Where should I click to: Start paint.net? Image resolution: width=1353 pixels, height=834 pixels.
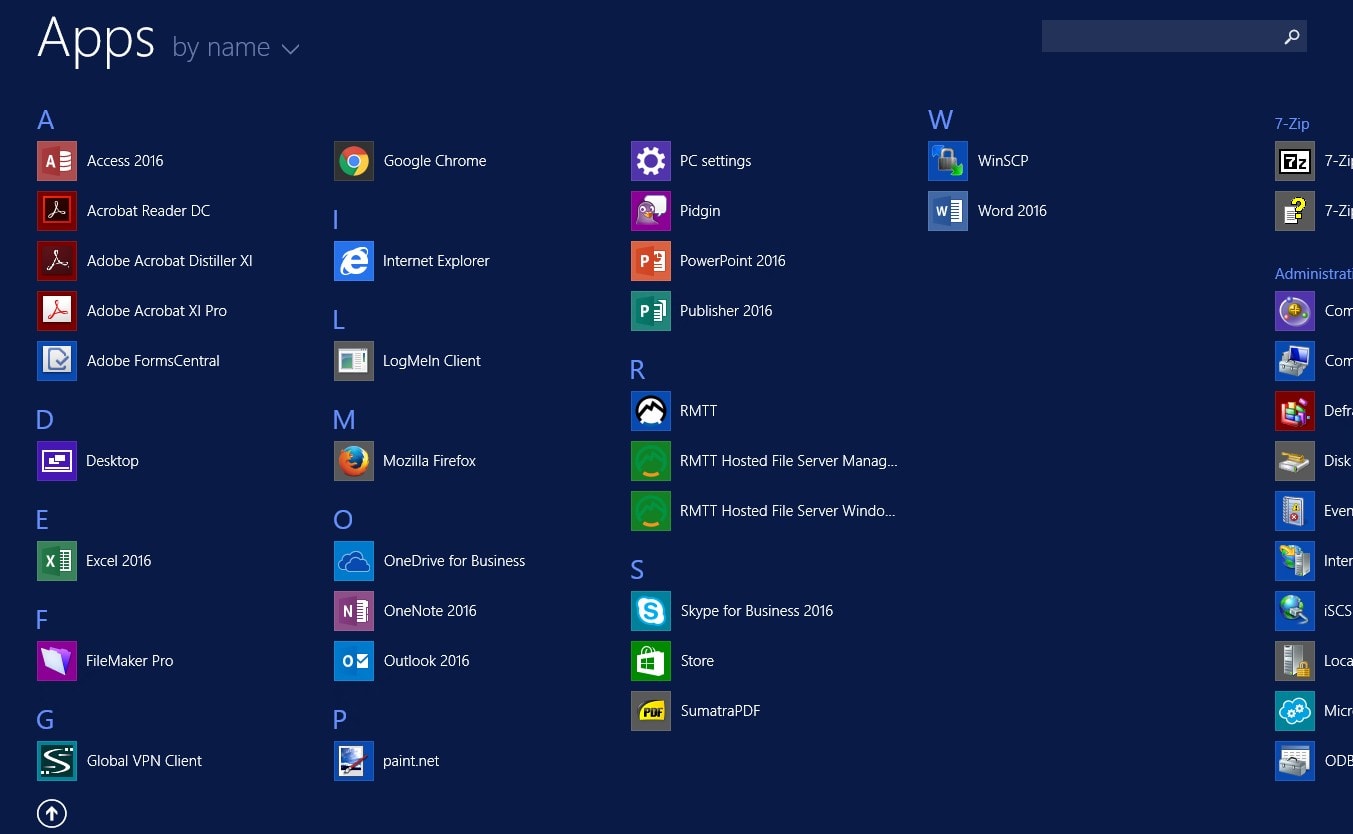(387, 761)
